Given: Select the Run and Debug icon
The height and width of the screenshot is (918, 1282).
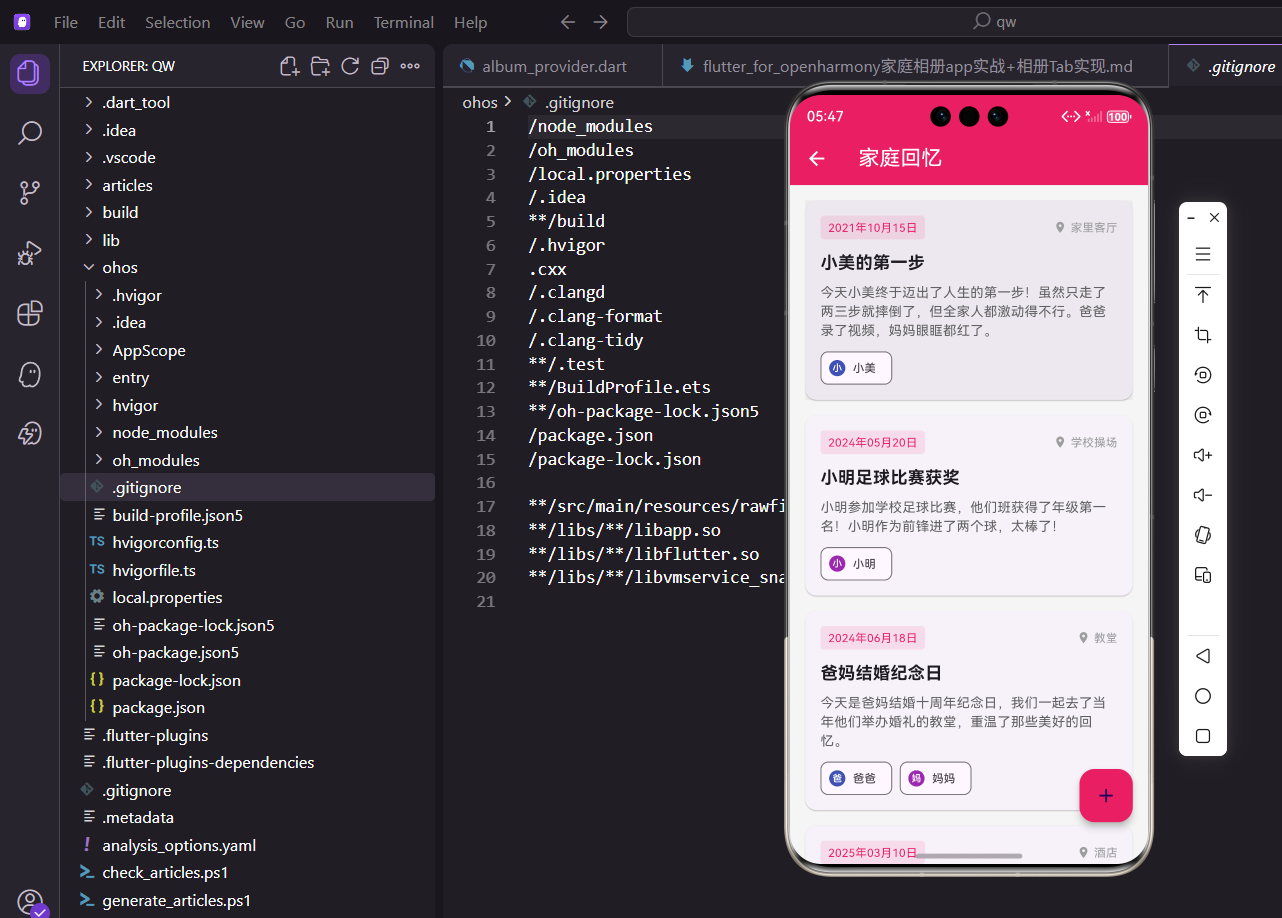Looking at the screenshot, I should point(29,253).
